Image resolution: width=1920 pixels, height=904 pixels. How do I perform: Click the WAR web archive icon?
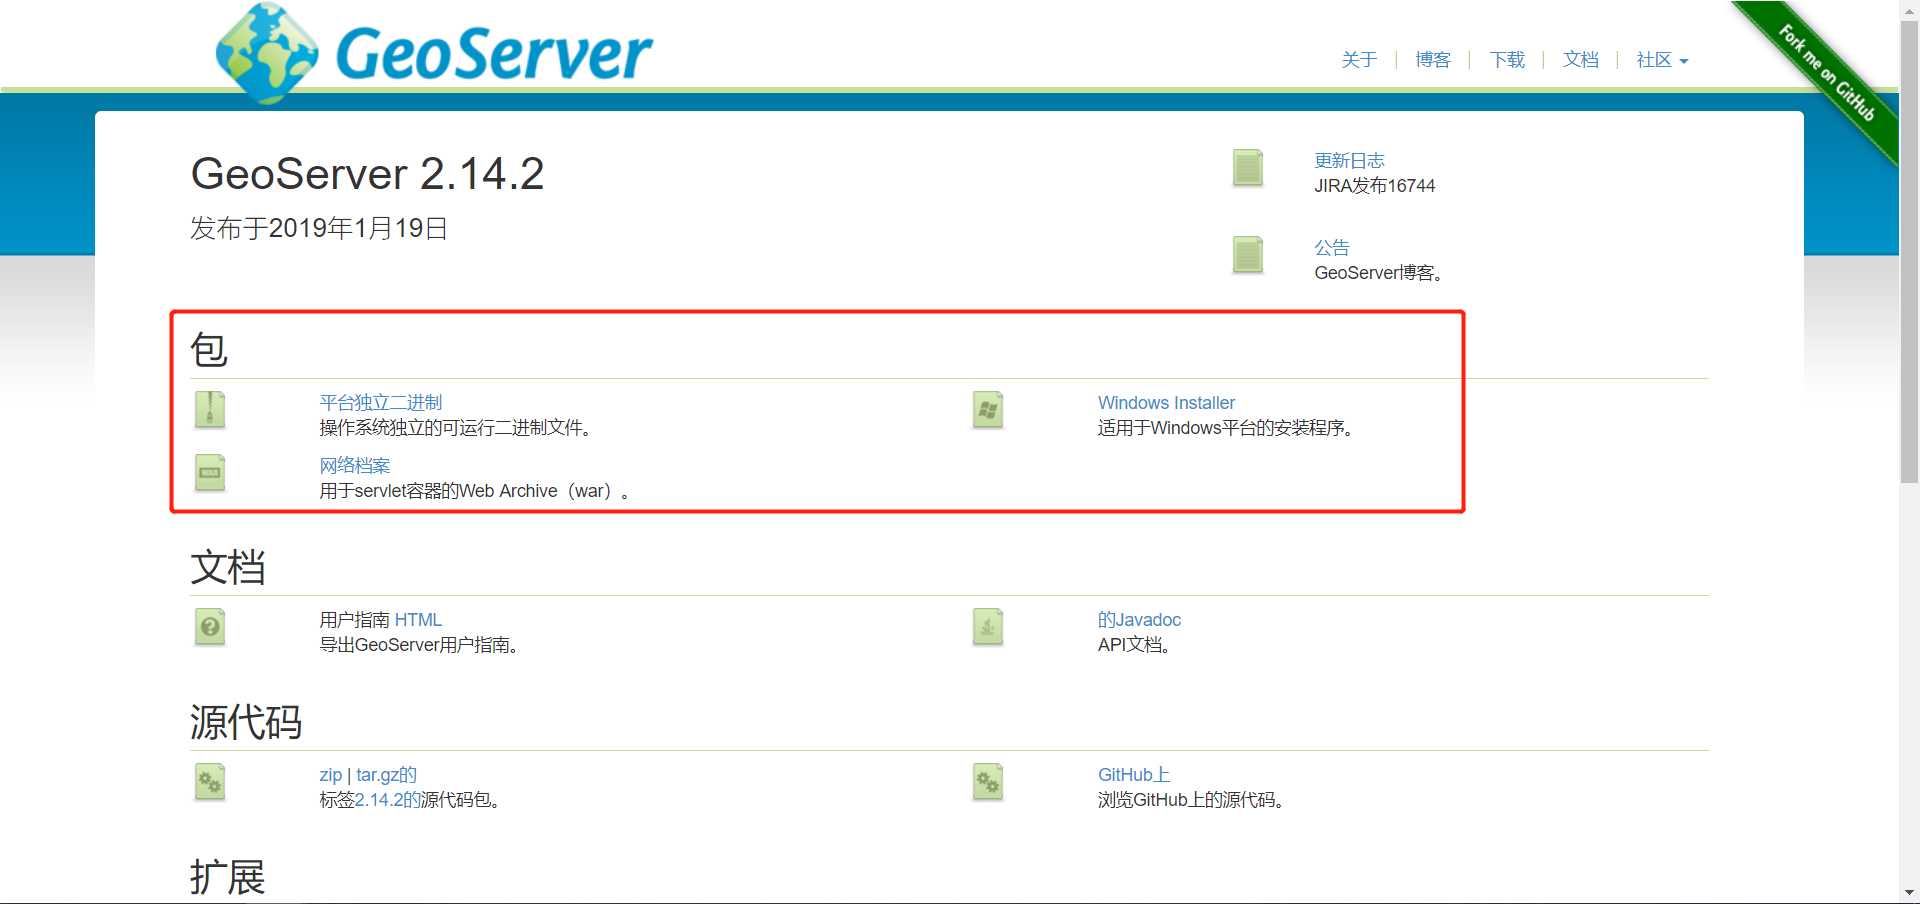(210, 473)
